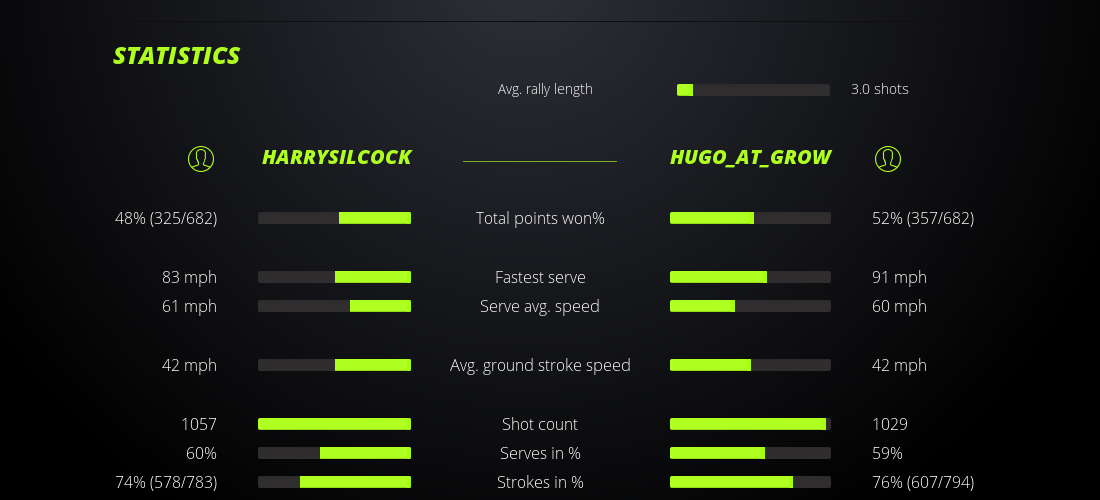Viewport: 1100px width, 500px height.
Task: Open the HUGO_AT_GROW player name
Action: (750, 158)
